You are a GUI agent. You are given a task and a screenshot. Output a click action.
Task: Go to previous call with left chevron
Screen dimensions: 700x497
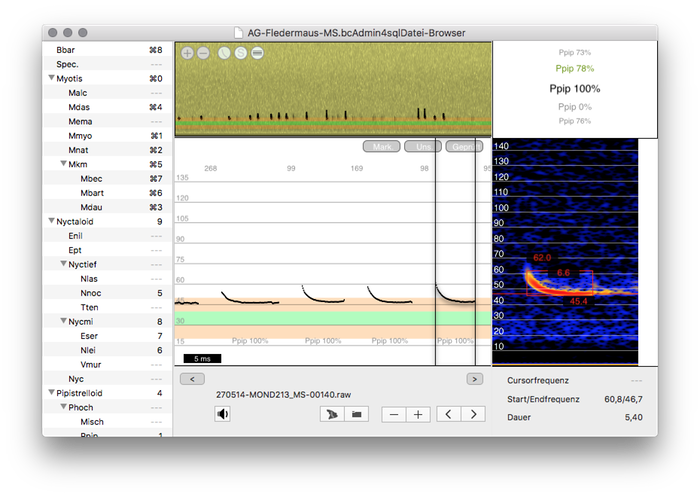tap(448, 414)
